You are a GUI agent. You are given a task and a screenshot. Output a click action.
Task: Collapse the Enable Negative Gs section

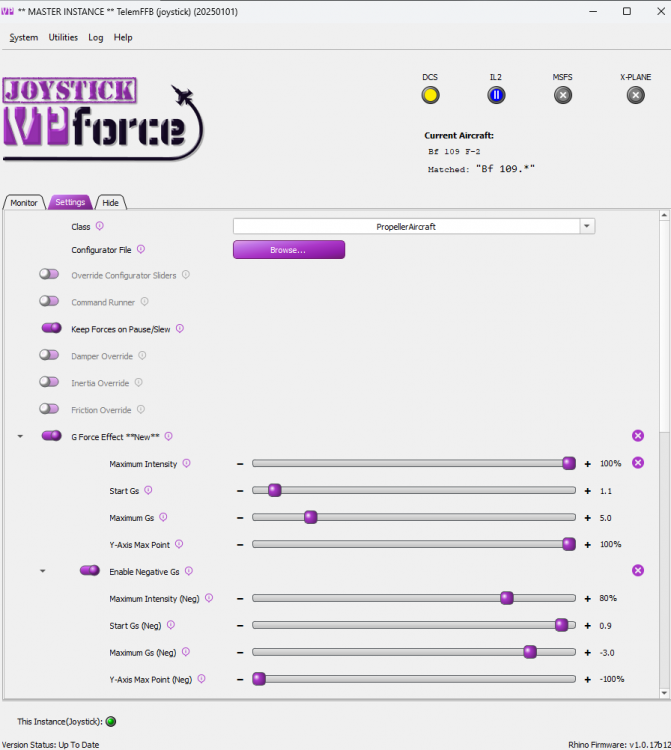tap(43, 571)
